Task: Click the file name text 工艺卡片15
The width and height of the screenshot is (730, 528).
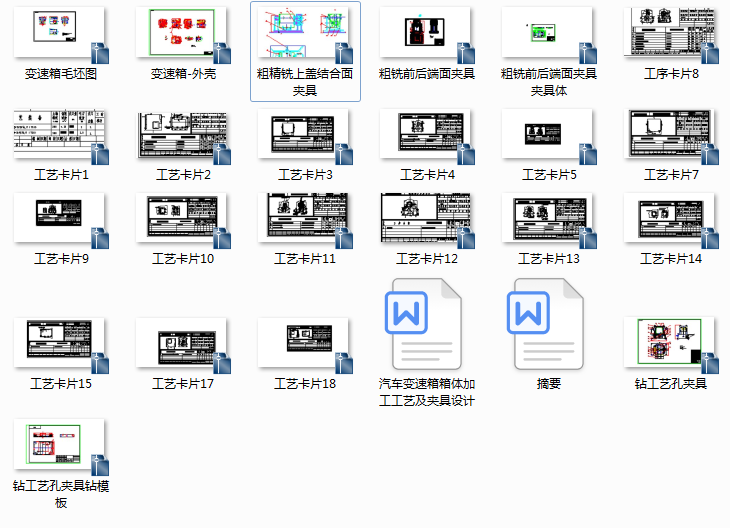Action: click(61, 384)
